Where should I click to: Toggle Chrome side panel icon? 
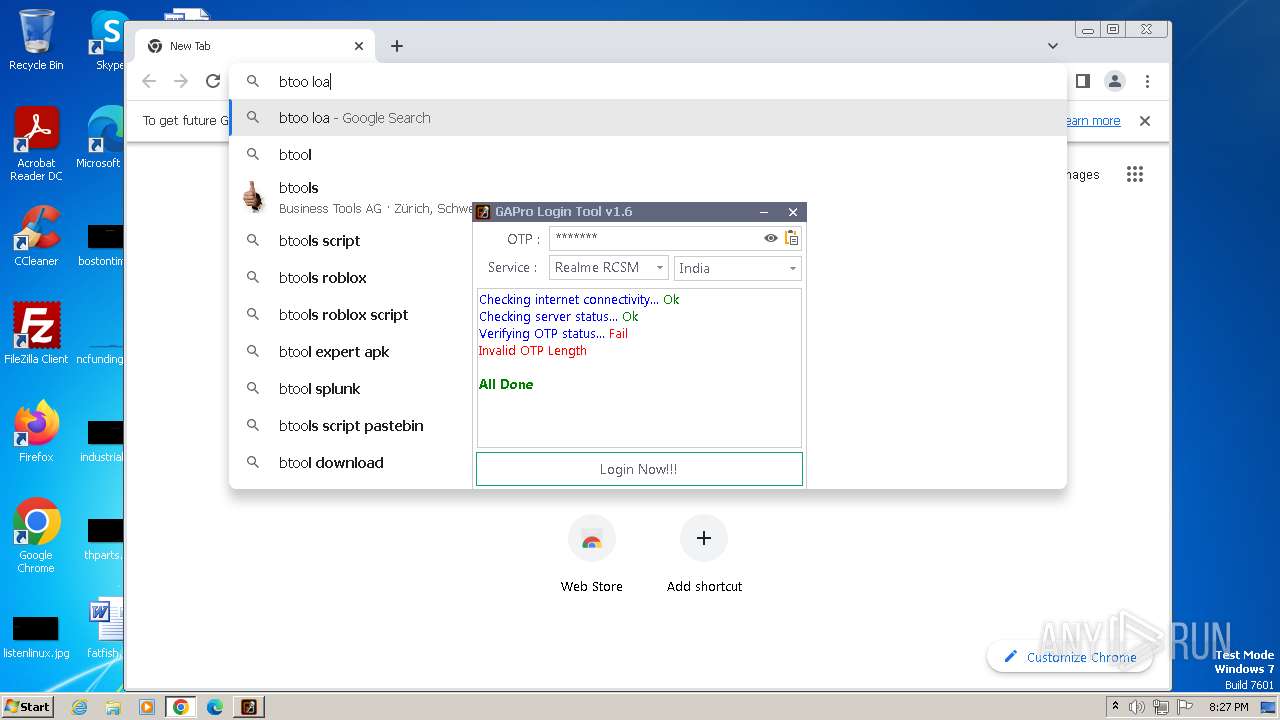pos(1082,81)
